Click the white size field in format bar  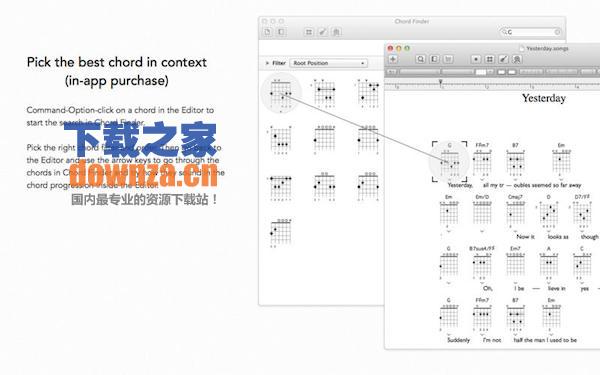(480, 72)
